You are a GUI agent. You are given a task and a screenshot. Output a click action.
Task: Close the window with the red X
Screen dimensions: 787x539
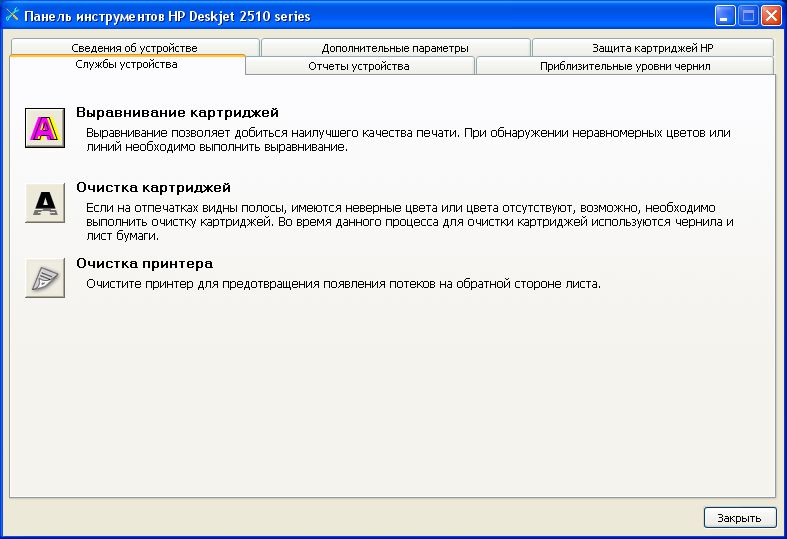coord(771,16)
